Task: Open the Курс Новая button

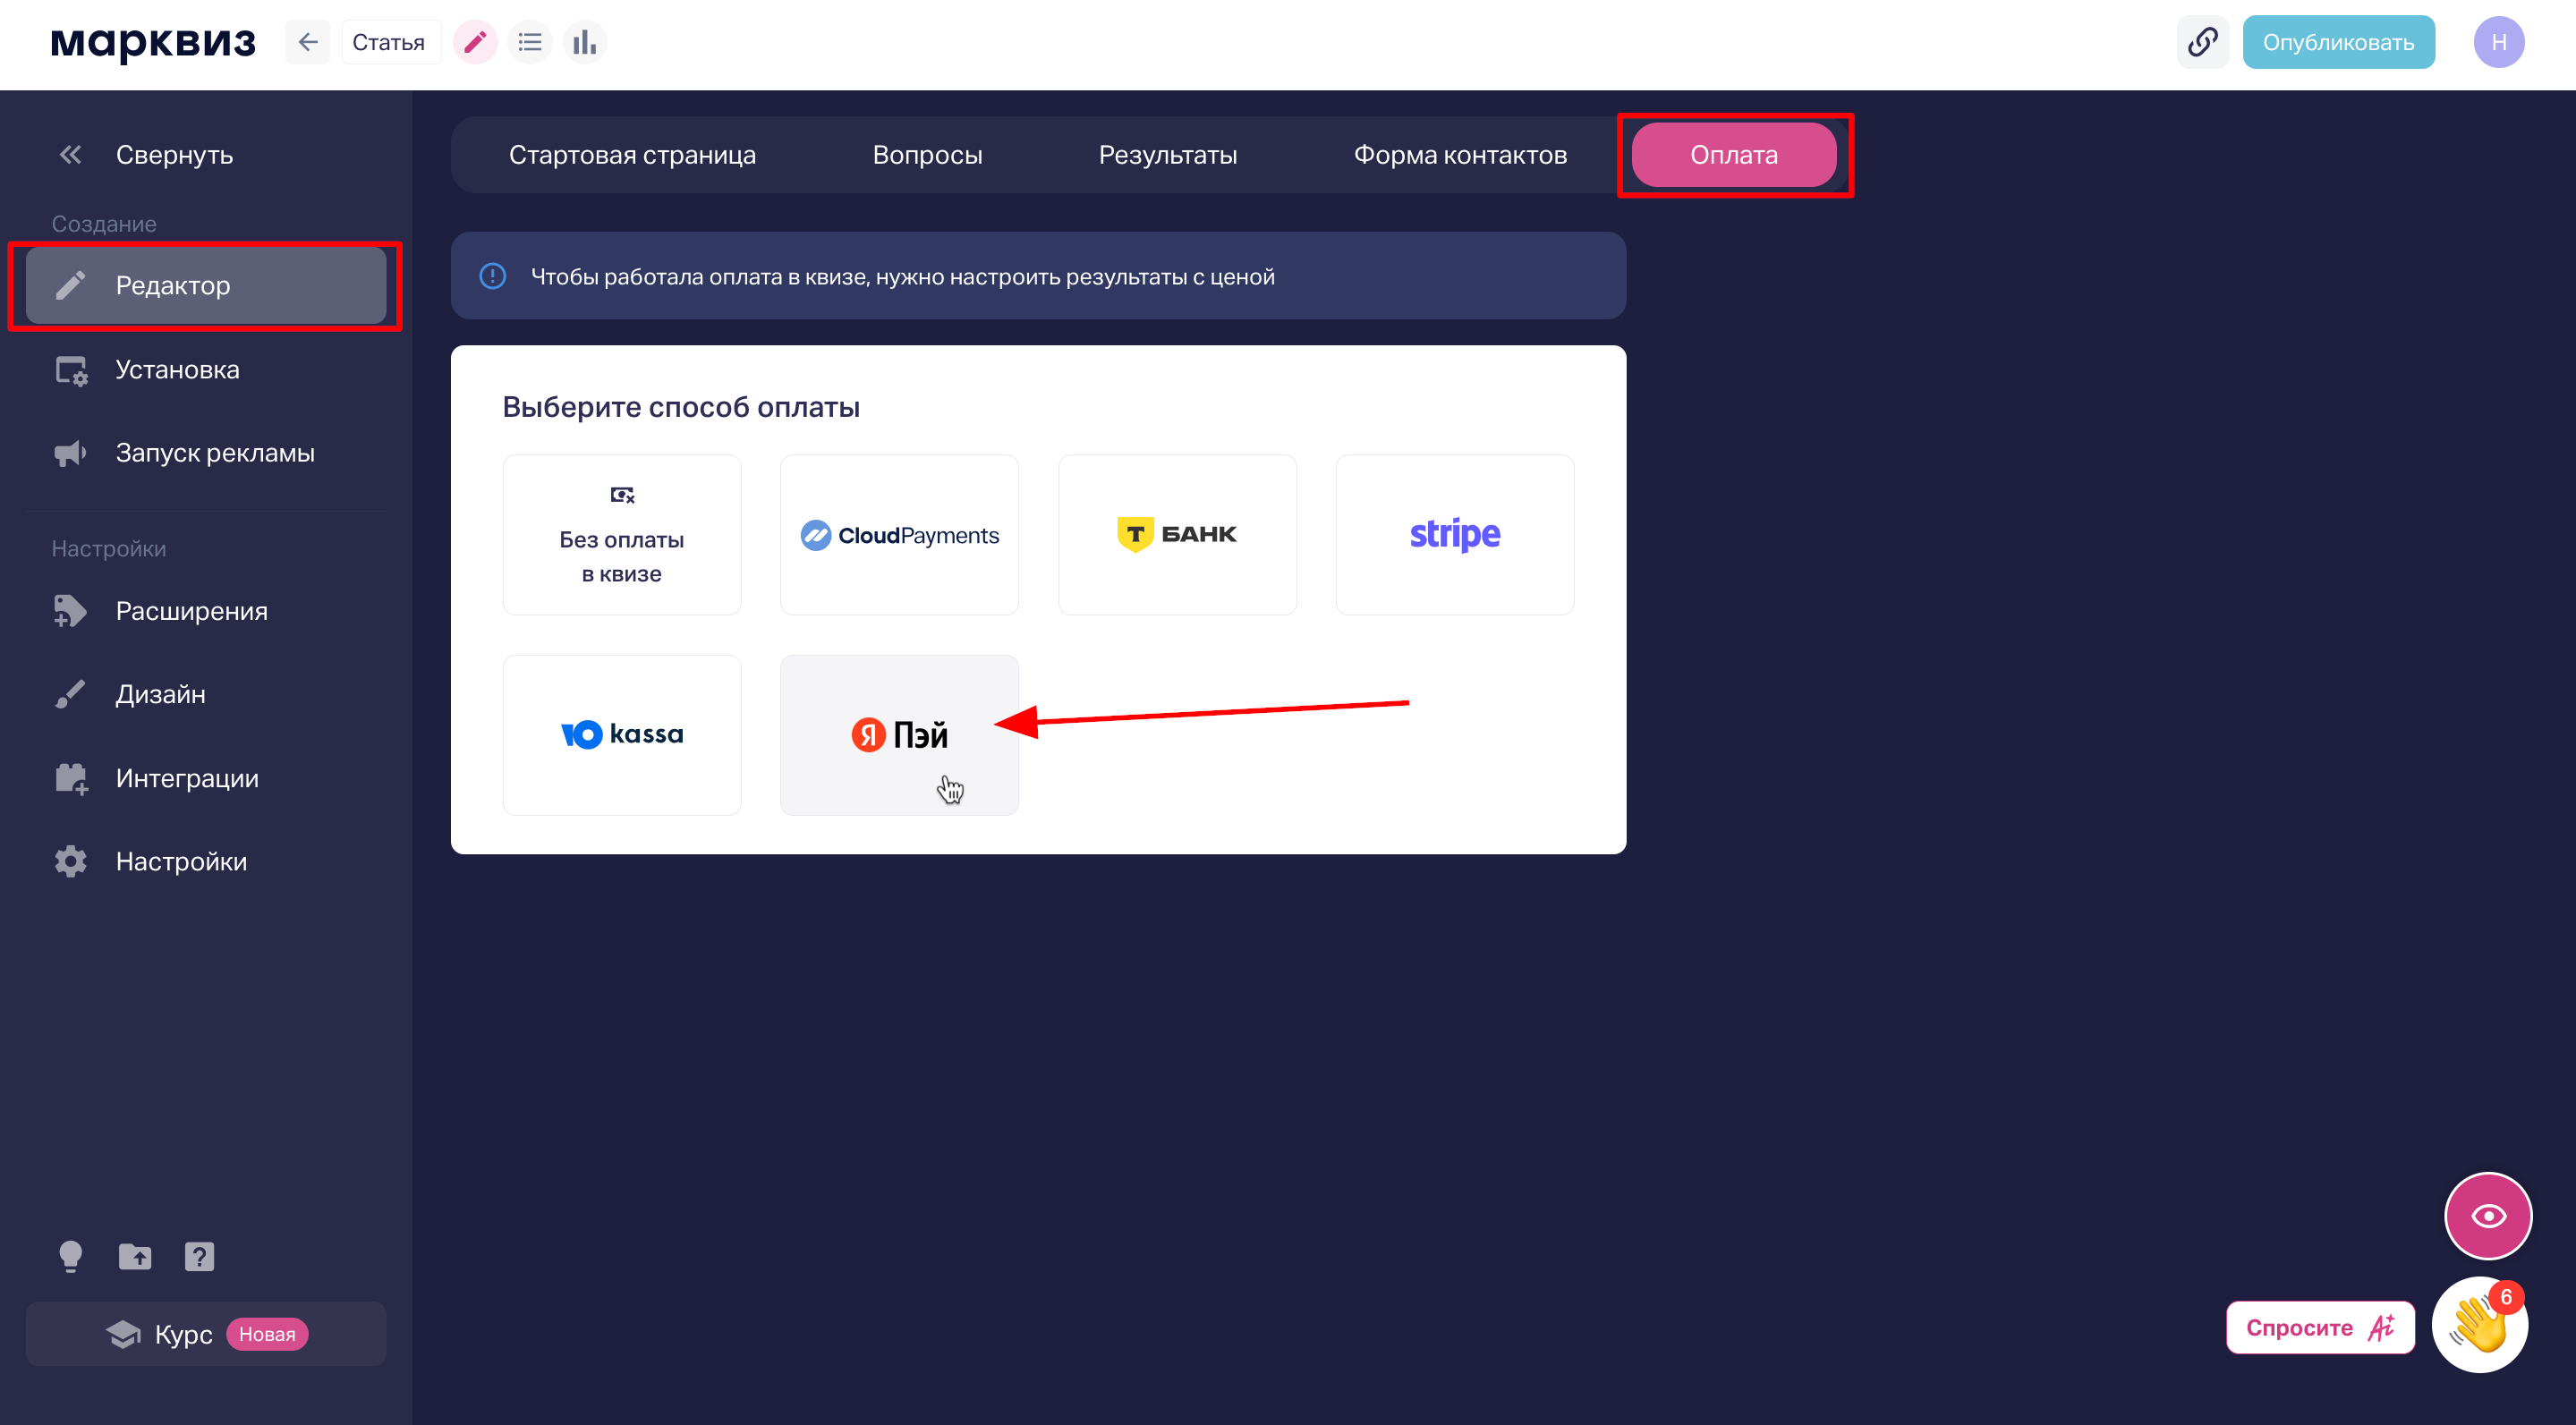Action: [x=206, y=1334]
